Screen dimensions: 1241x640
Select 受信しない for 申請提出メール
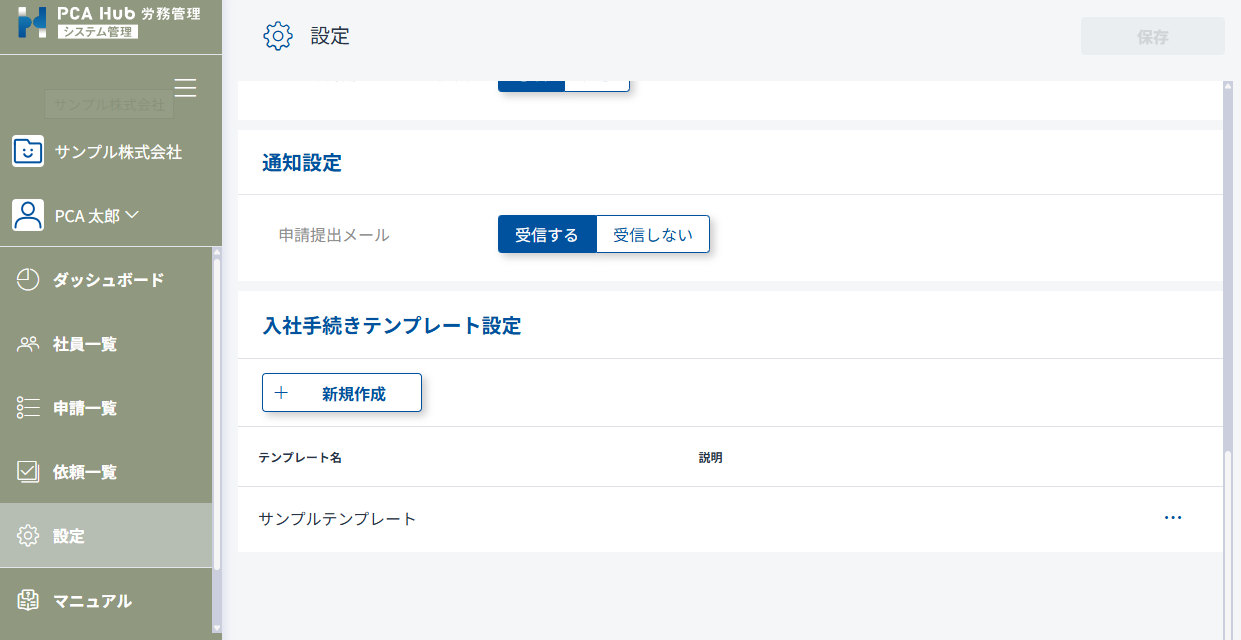[652, 235]
